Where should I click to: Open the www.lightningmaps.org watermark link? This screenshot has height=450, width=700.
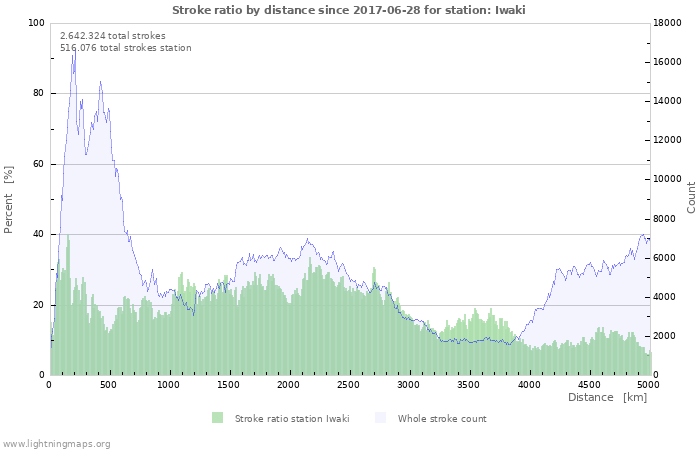tap(56, 443)
